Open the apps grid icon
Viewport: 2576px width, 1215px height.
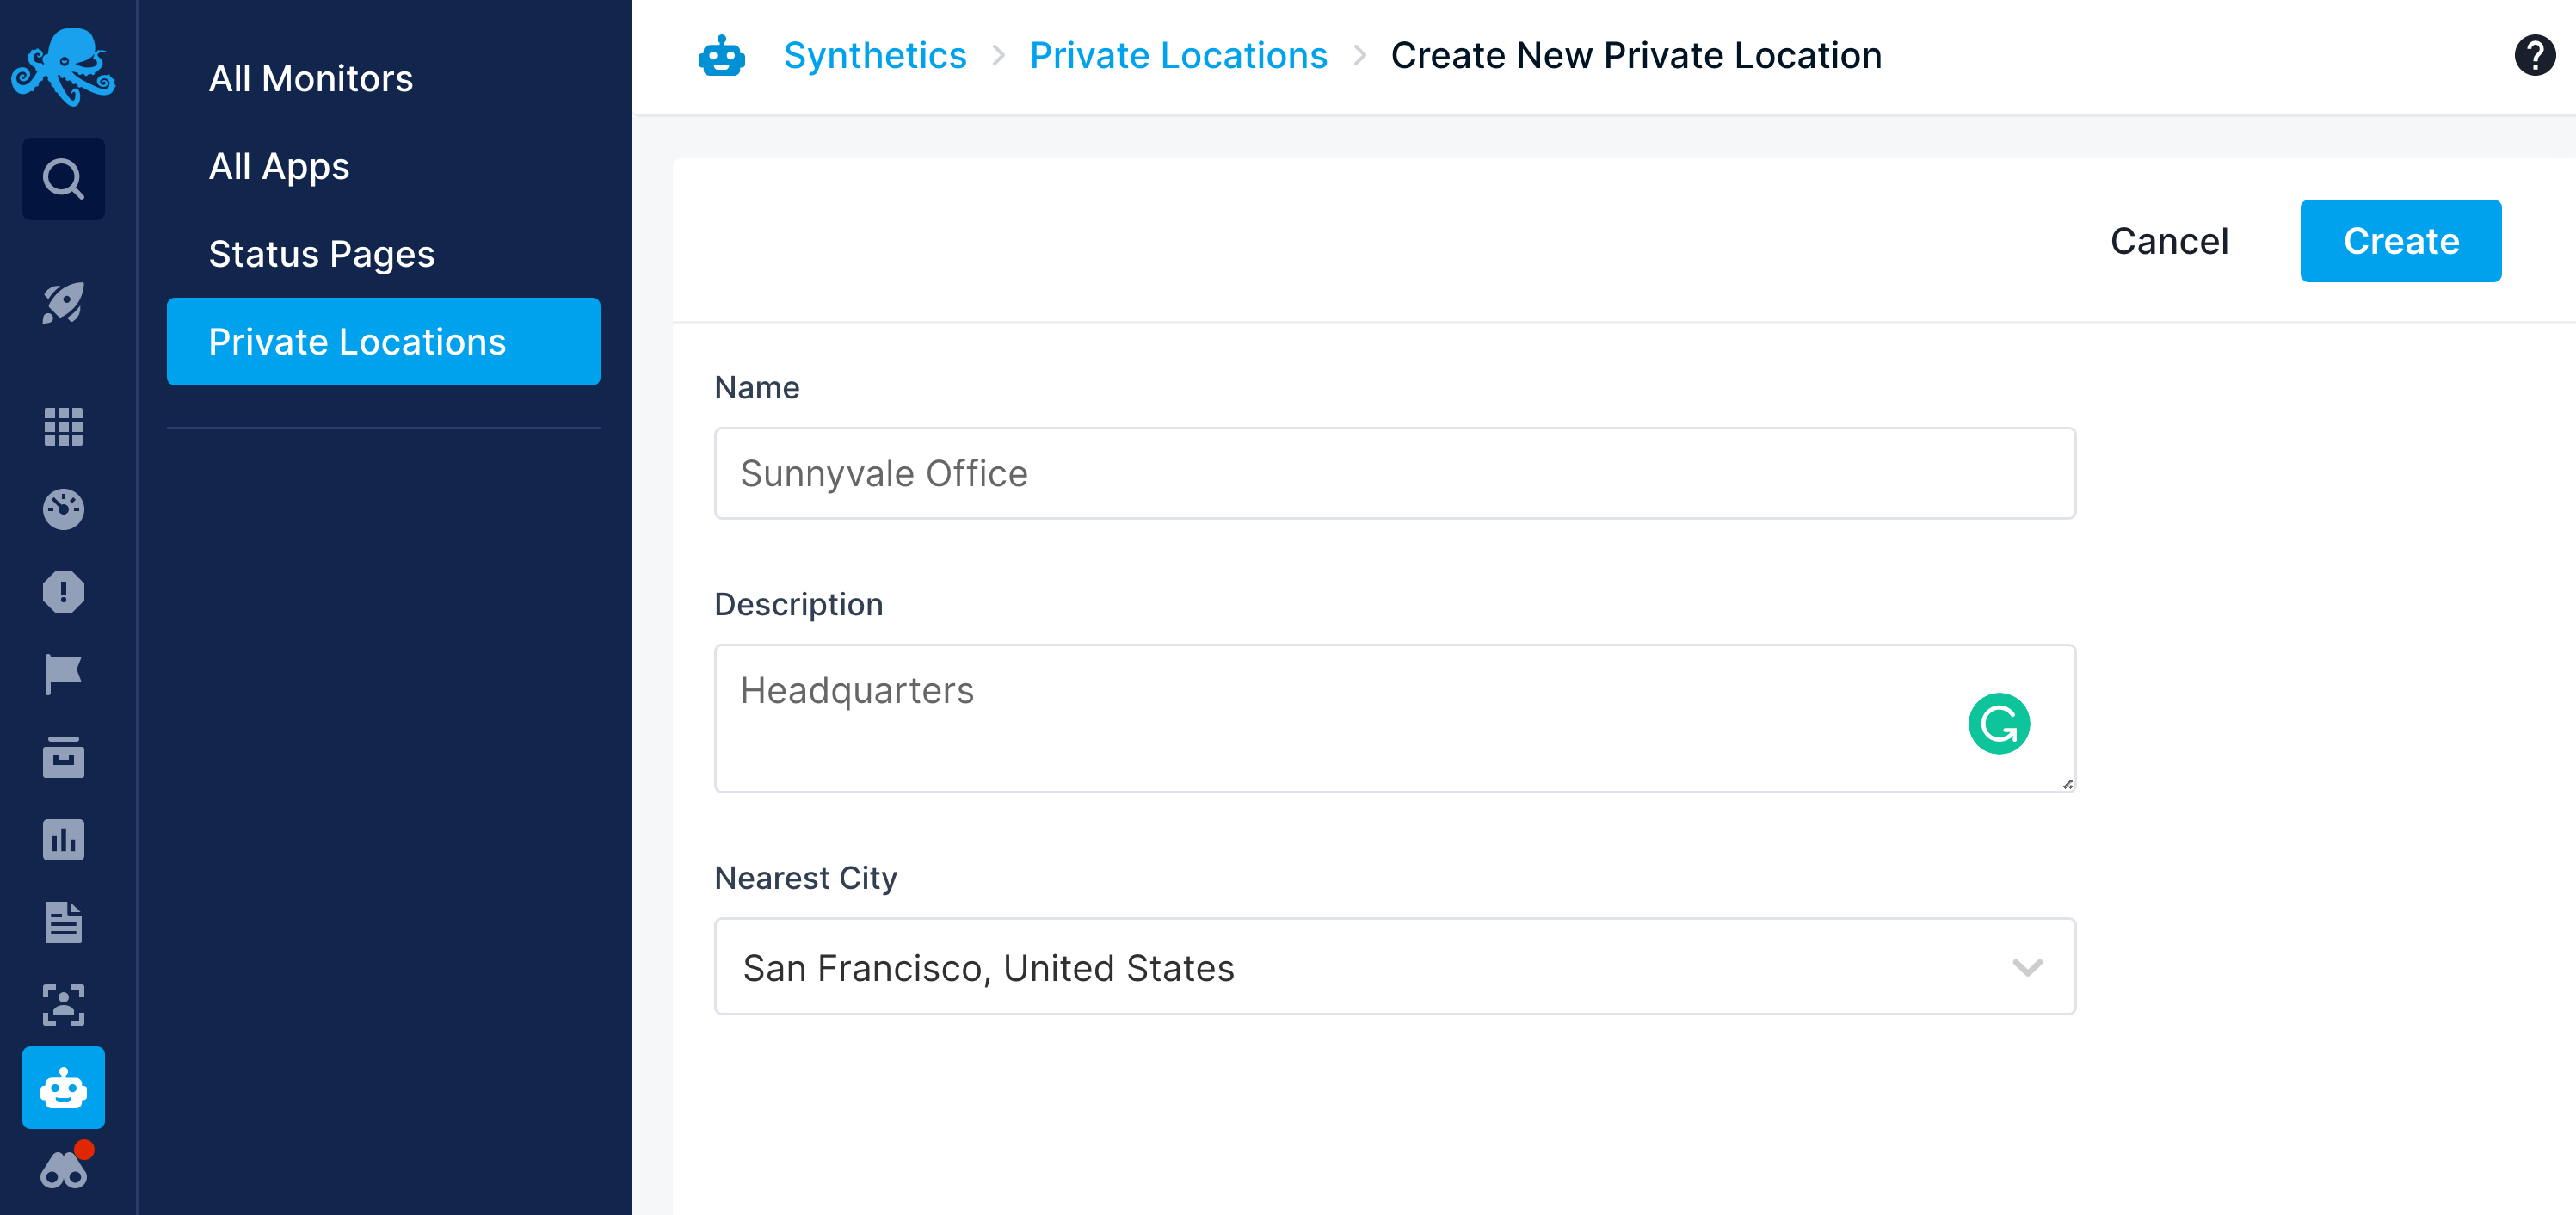pos(63,427)
